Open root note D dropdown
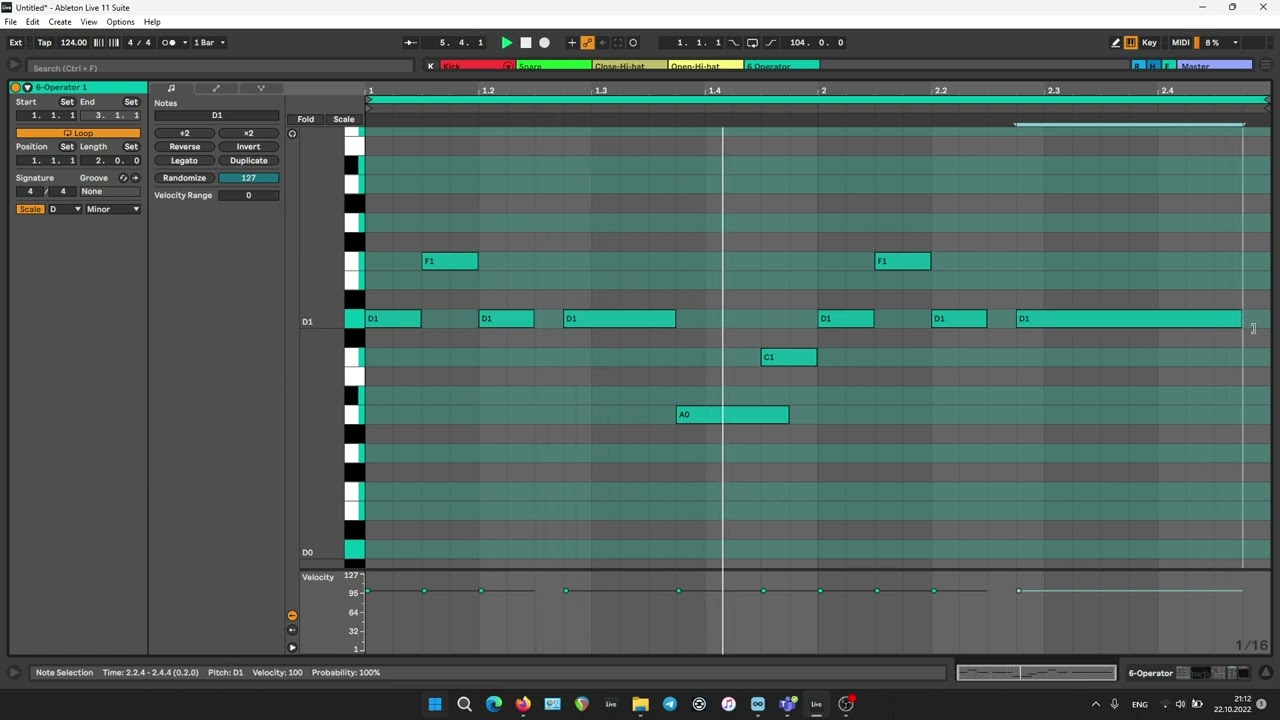Screen dimensions: 1280x720 (65, 209)
